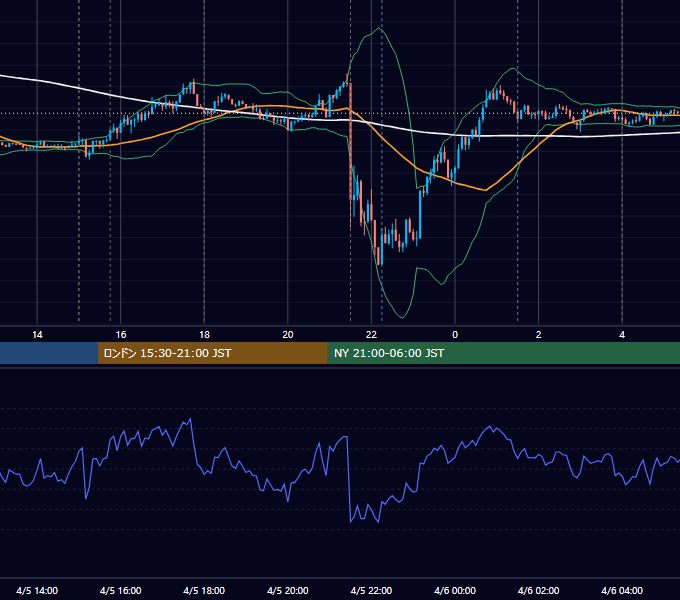
Task: Click the time axis label 4
Action: coord(622,335)
